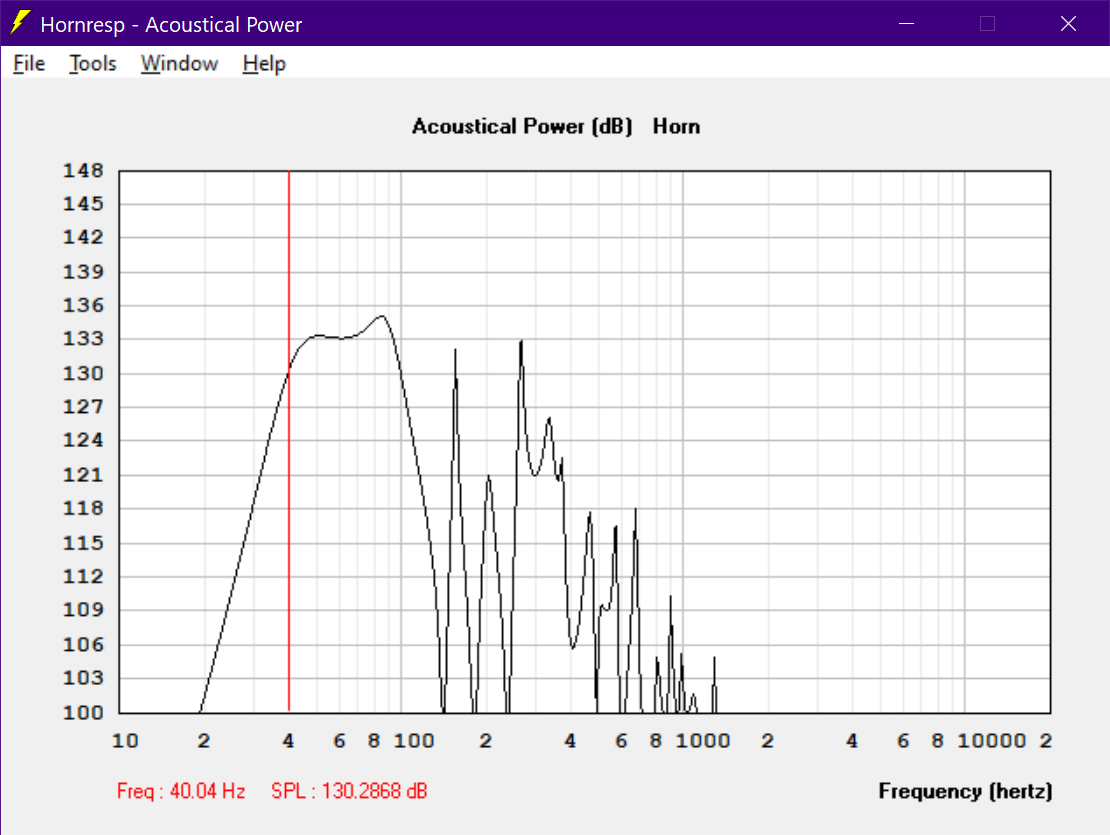Screen dimensions: 1110x835
Task: Click the 106 y-axis label
Action: pyautogui.click(x=84, y=645)
